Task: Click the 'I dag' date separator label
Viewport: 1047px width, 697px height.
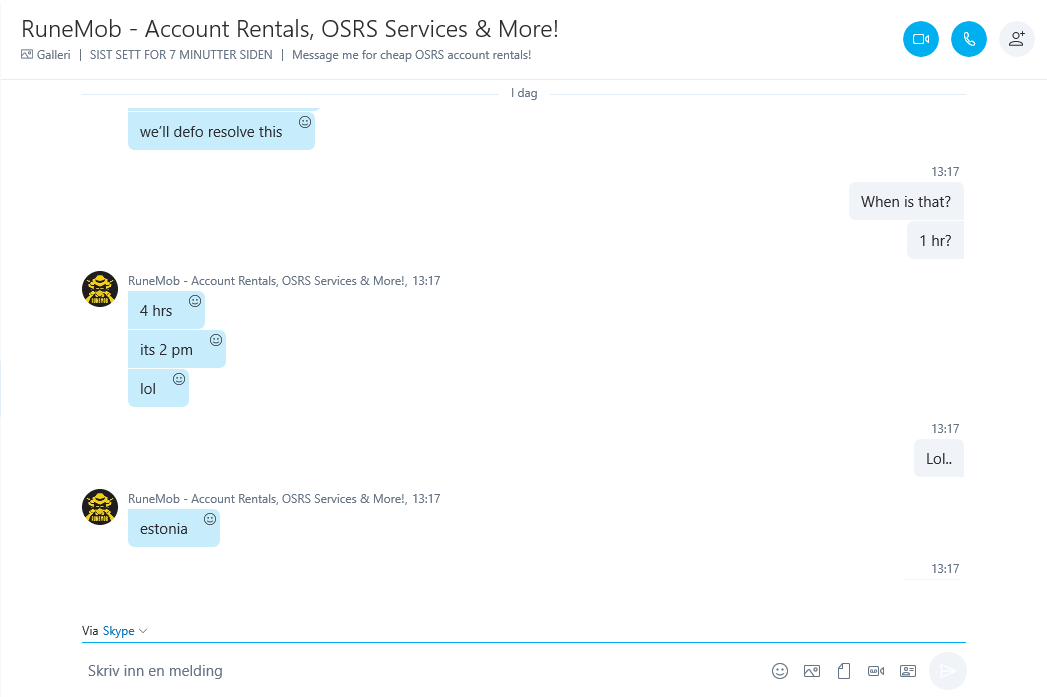Action: pos(524,93)
